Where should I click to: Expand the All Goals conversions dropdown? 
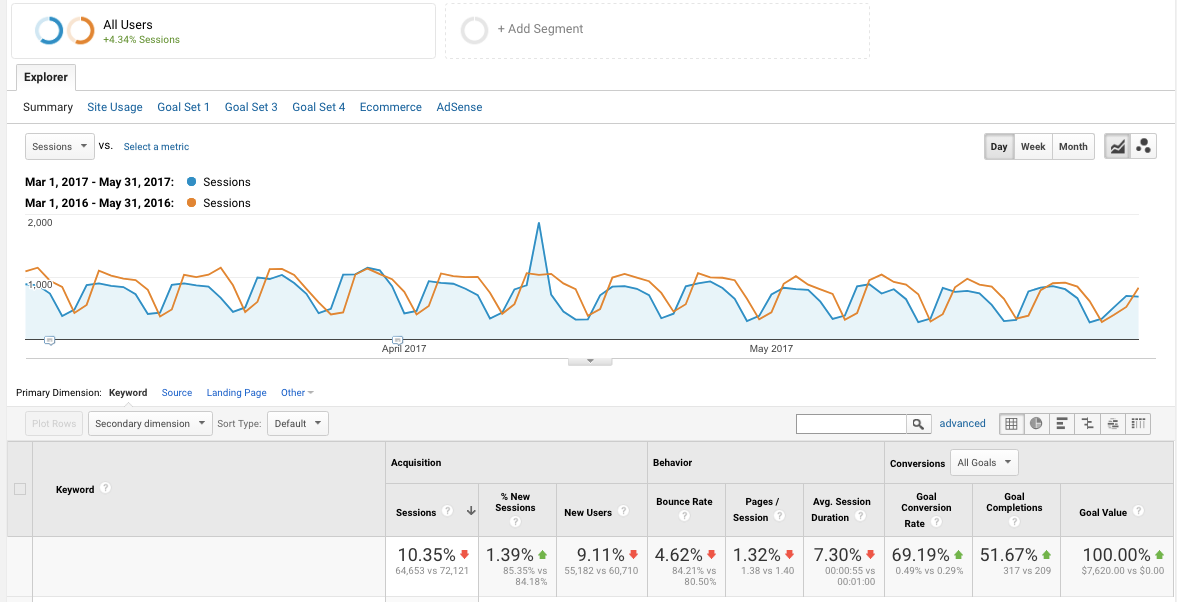pyautogui.click(x=984, y=463)
